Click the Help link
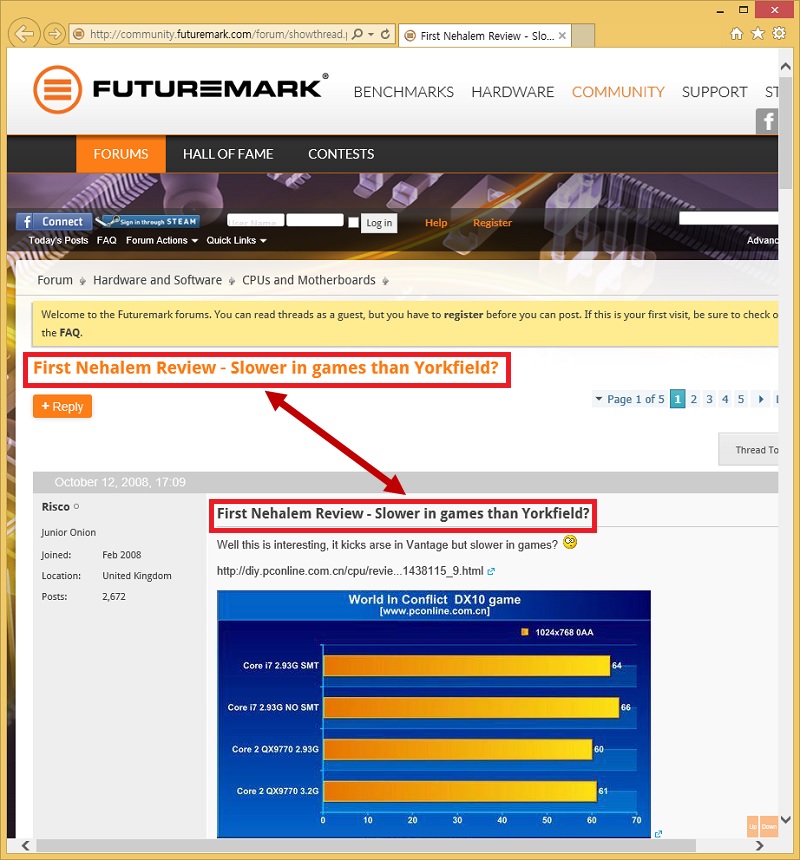 (436, 223)
